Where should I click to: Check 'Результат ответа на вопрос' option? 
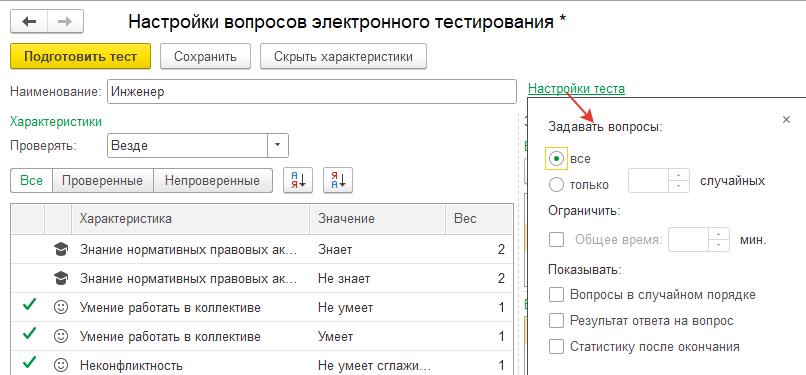click(x=557, y=321)
